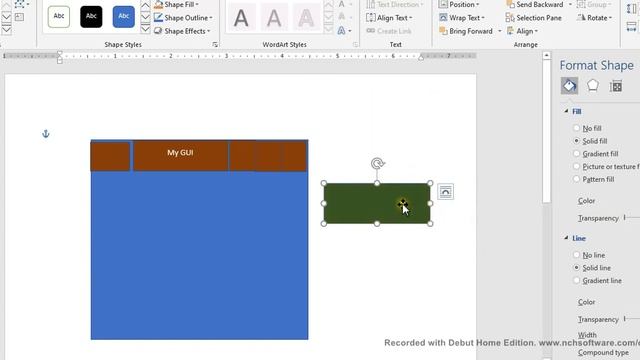This screenshot has height=360, width=640.
Task: Open Shape Effects menu
Action: [x=182, y=31]
